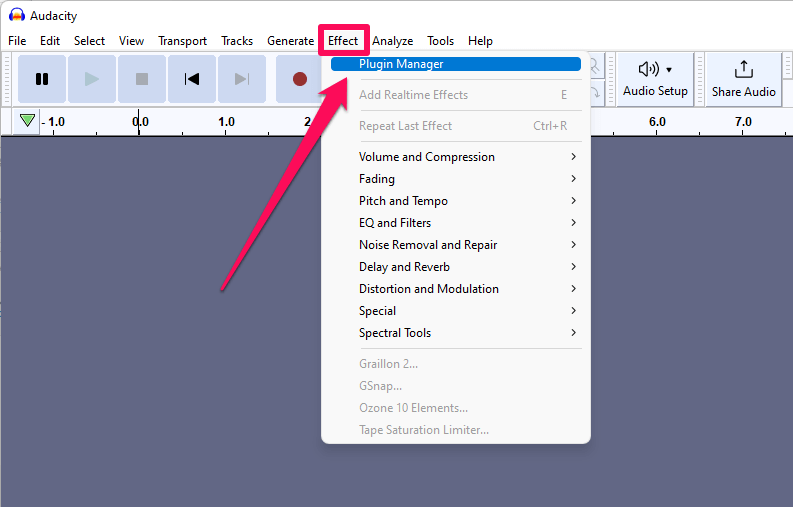Select Ozone 10 Elements plugin entry
793x507 pixels.
pos(456,408)
